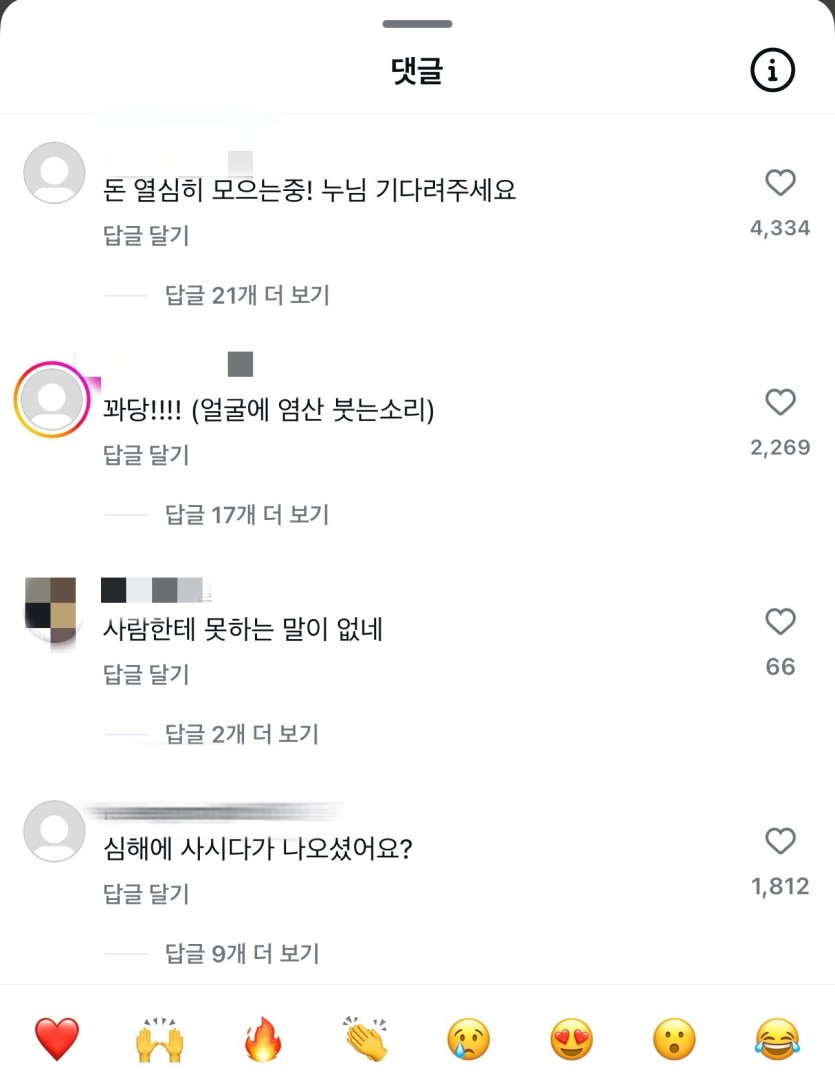The width and height of the screenshot is (835, 1080).
Task: Like the comment with 1,812 likes
Action: coord(780,841)
